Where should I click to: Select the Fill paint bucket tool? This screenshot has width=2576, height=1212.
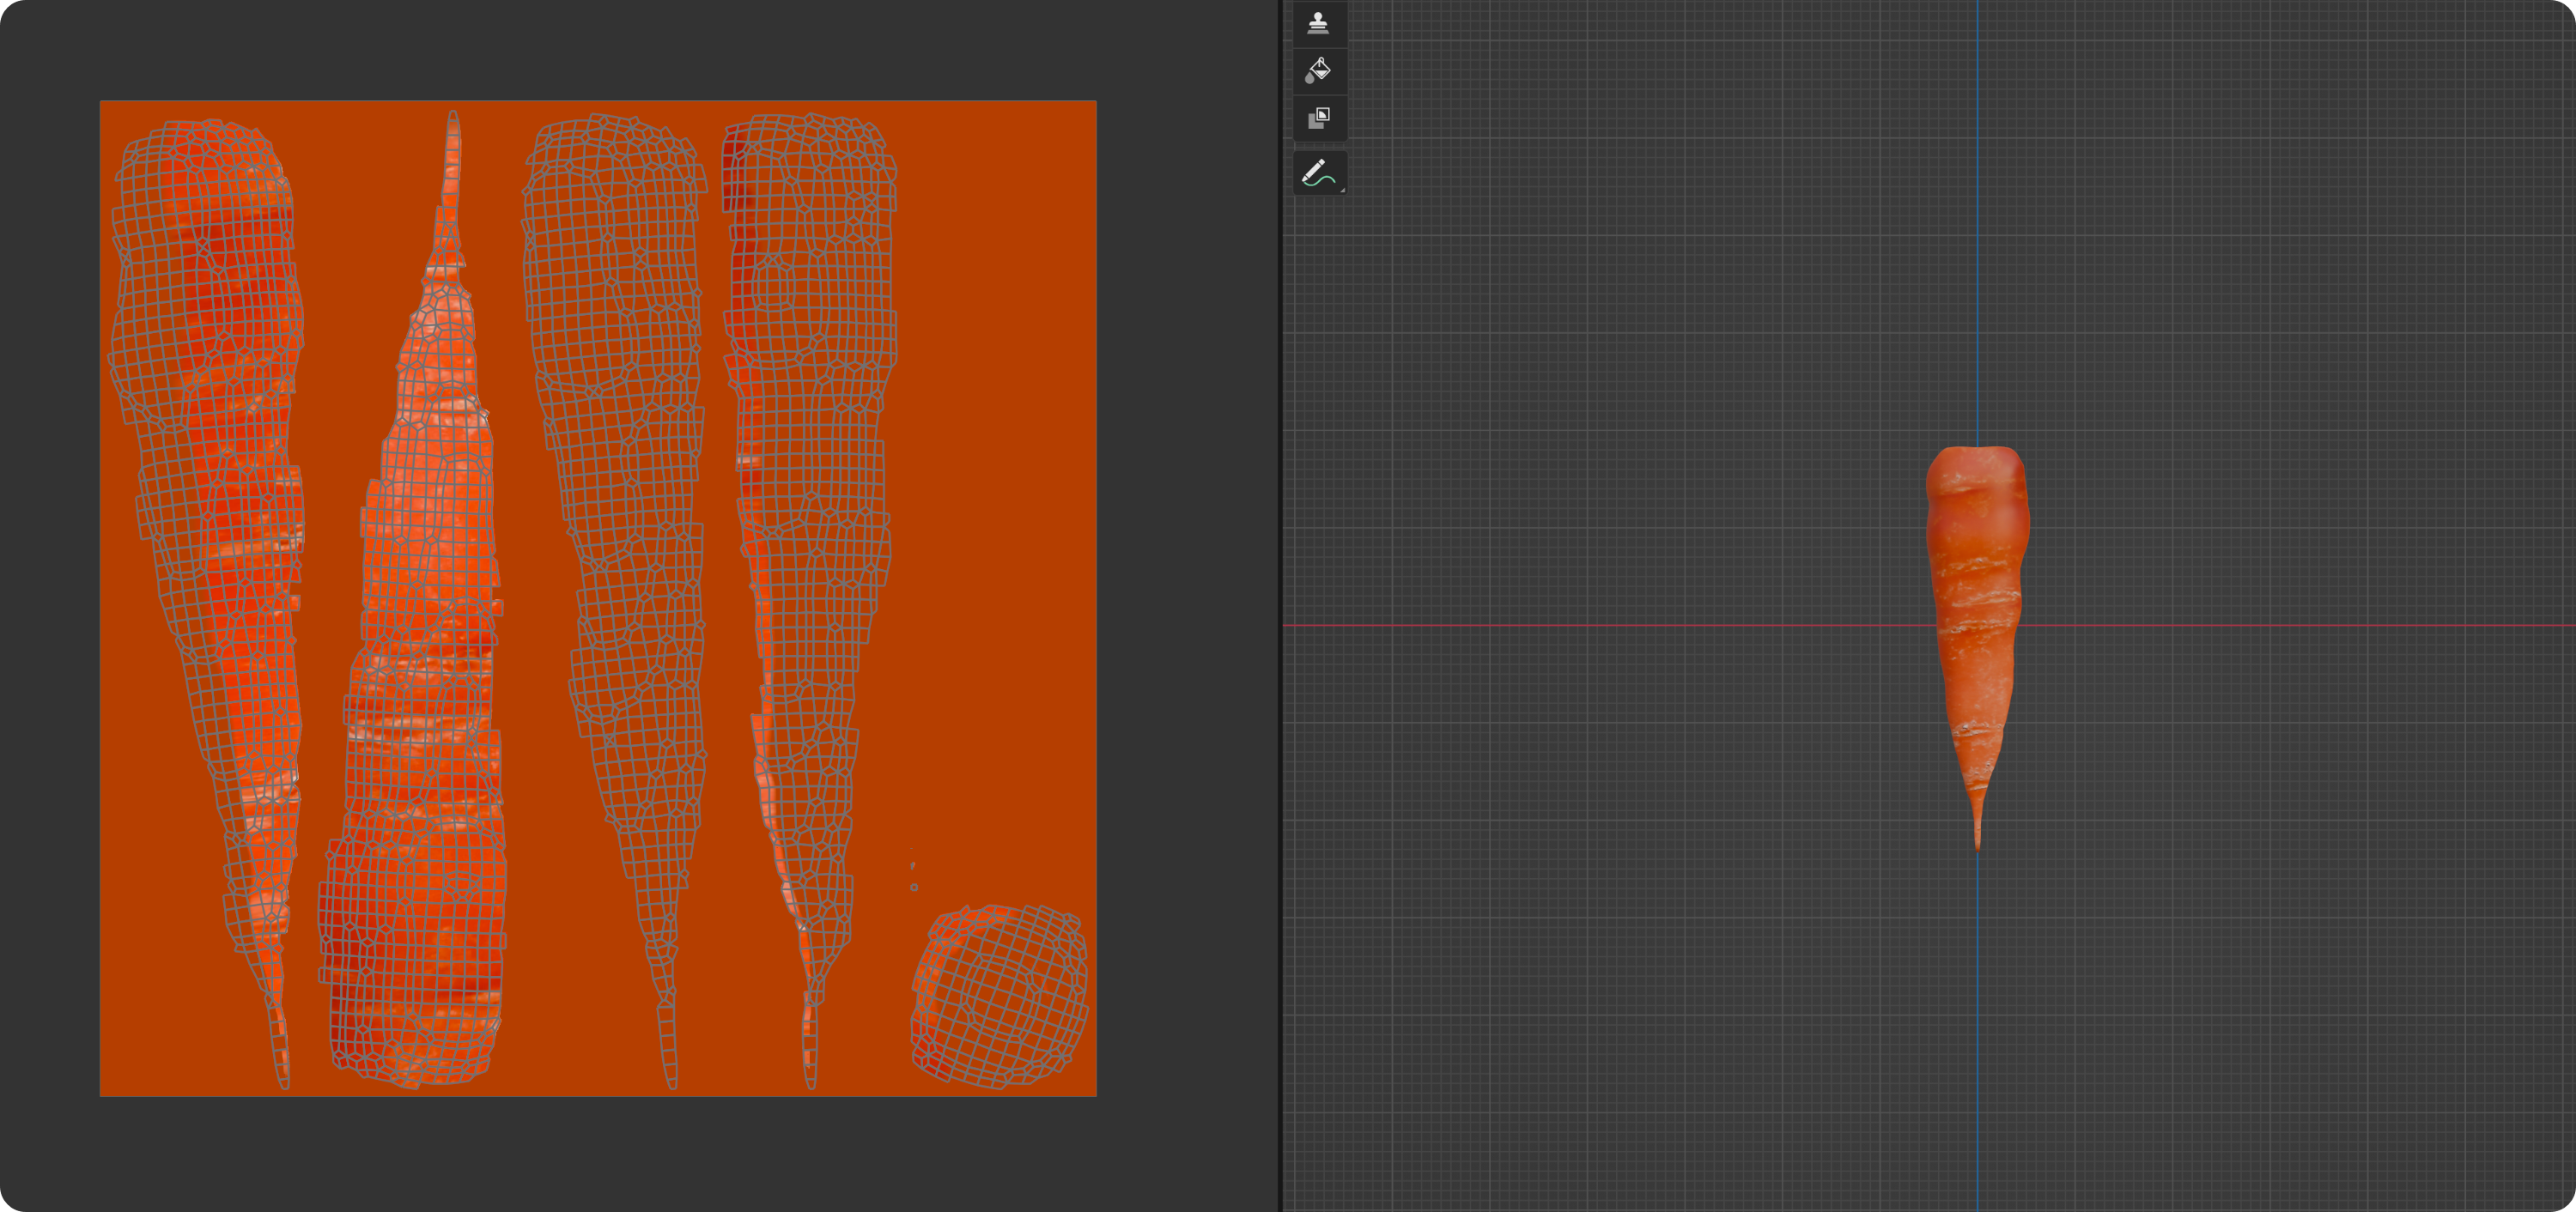1318,70
